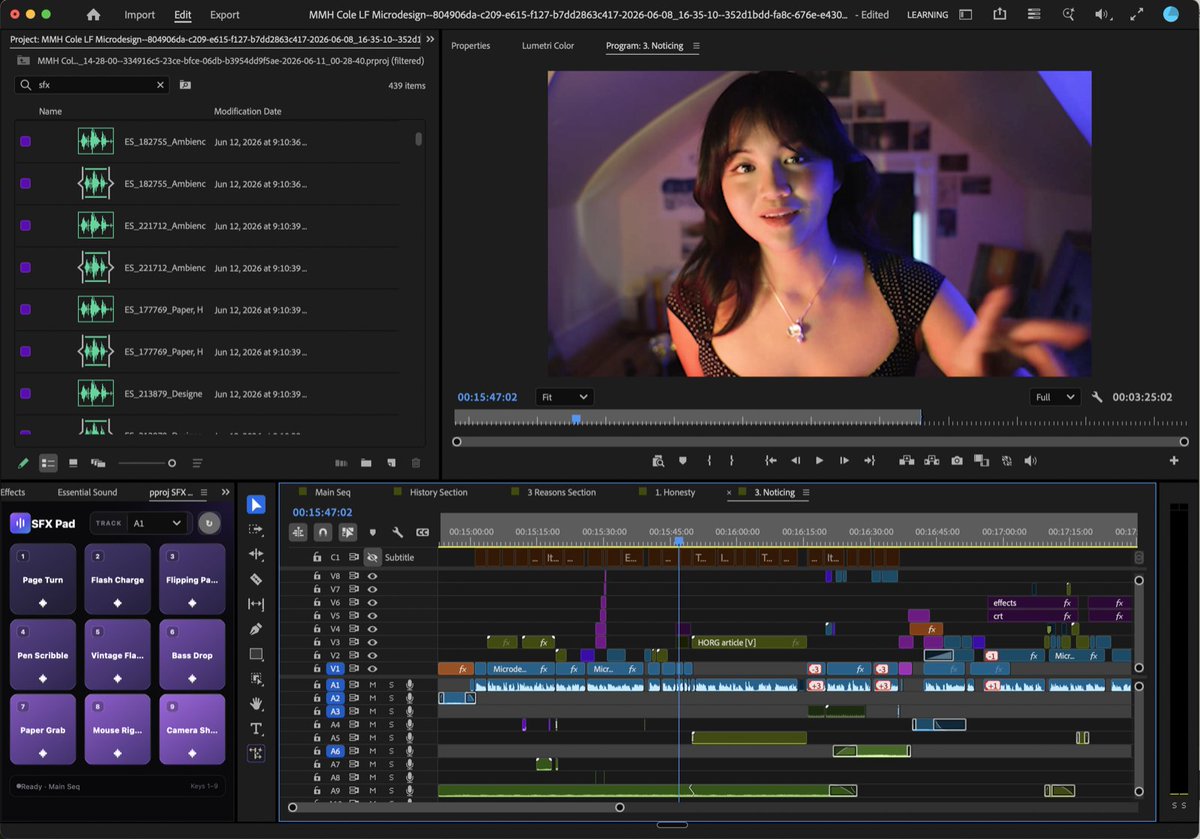Mute audio track A4
This screenshot has width=1200, height=839.
(372, 724)
